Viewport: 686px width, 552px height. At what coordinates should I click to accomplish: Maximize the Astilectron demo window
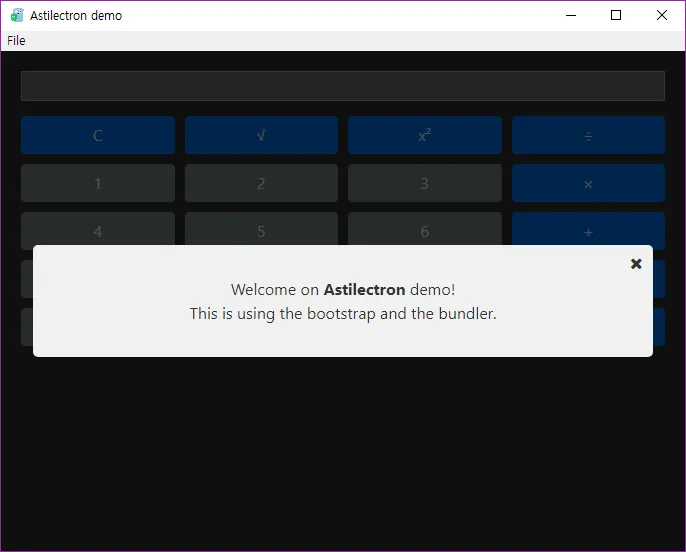[x=616, y=15]
